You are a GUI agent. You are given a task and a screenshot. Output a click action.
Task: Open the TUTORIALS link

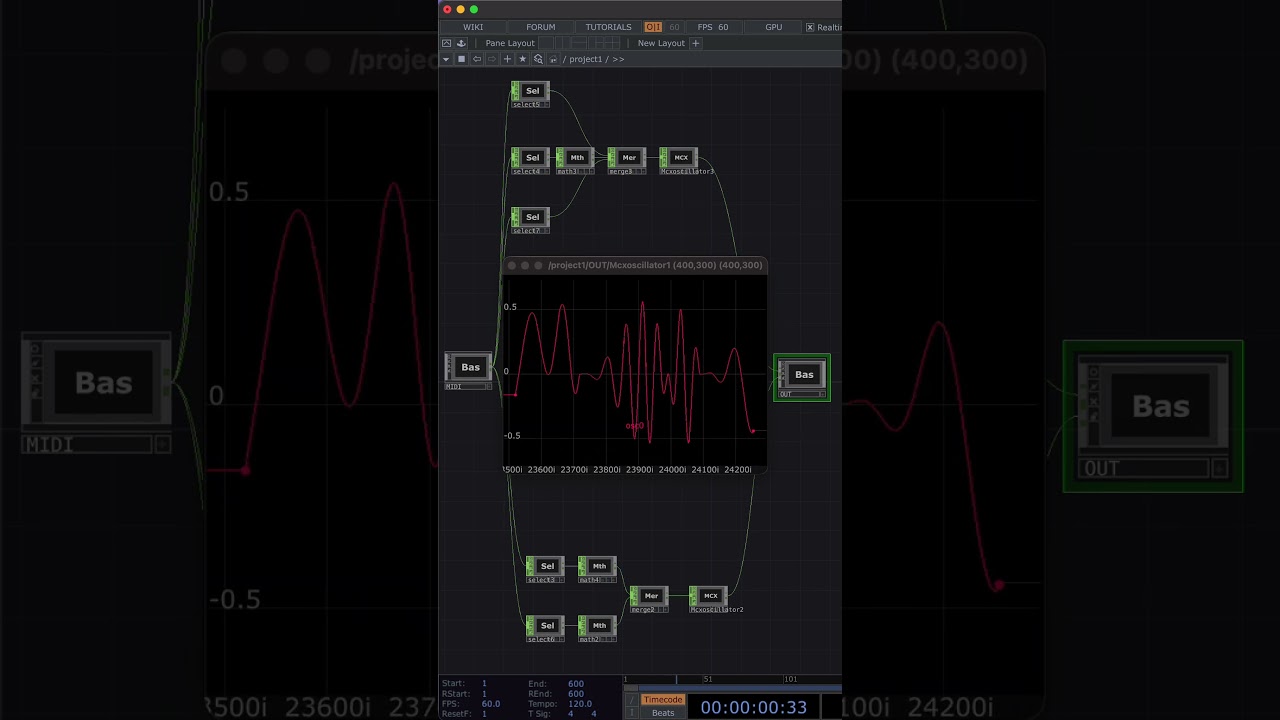(608, 27)
